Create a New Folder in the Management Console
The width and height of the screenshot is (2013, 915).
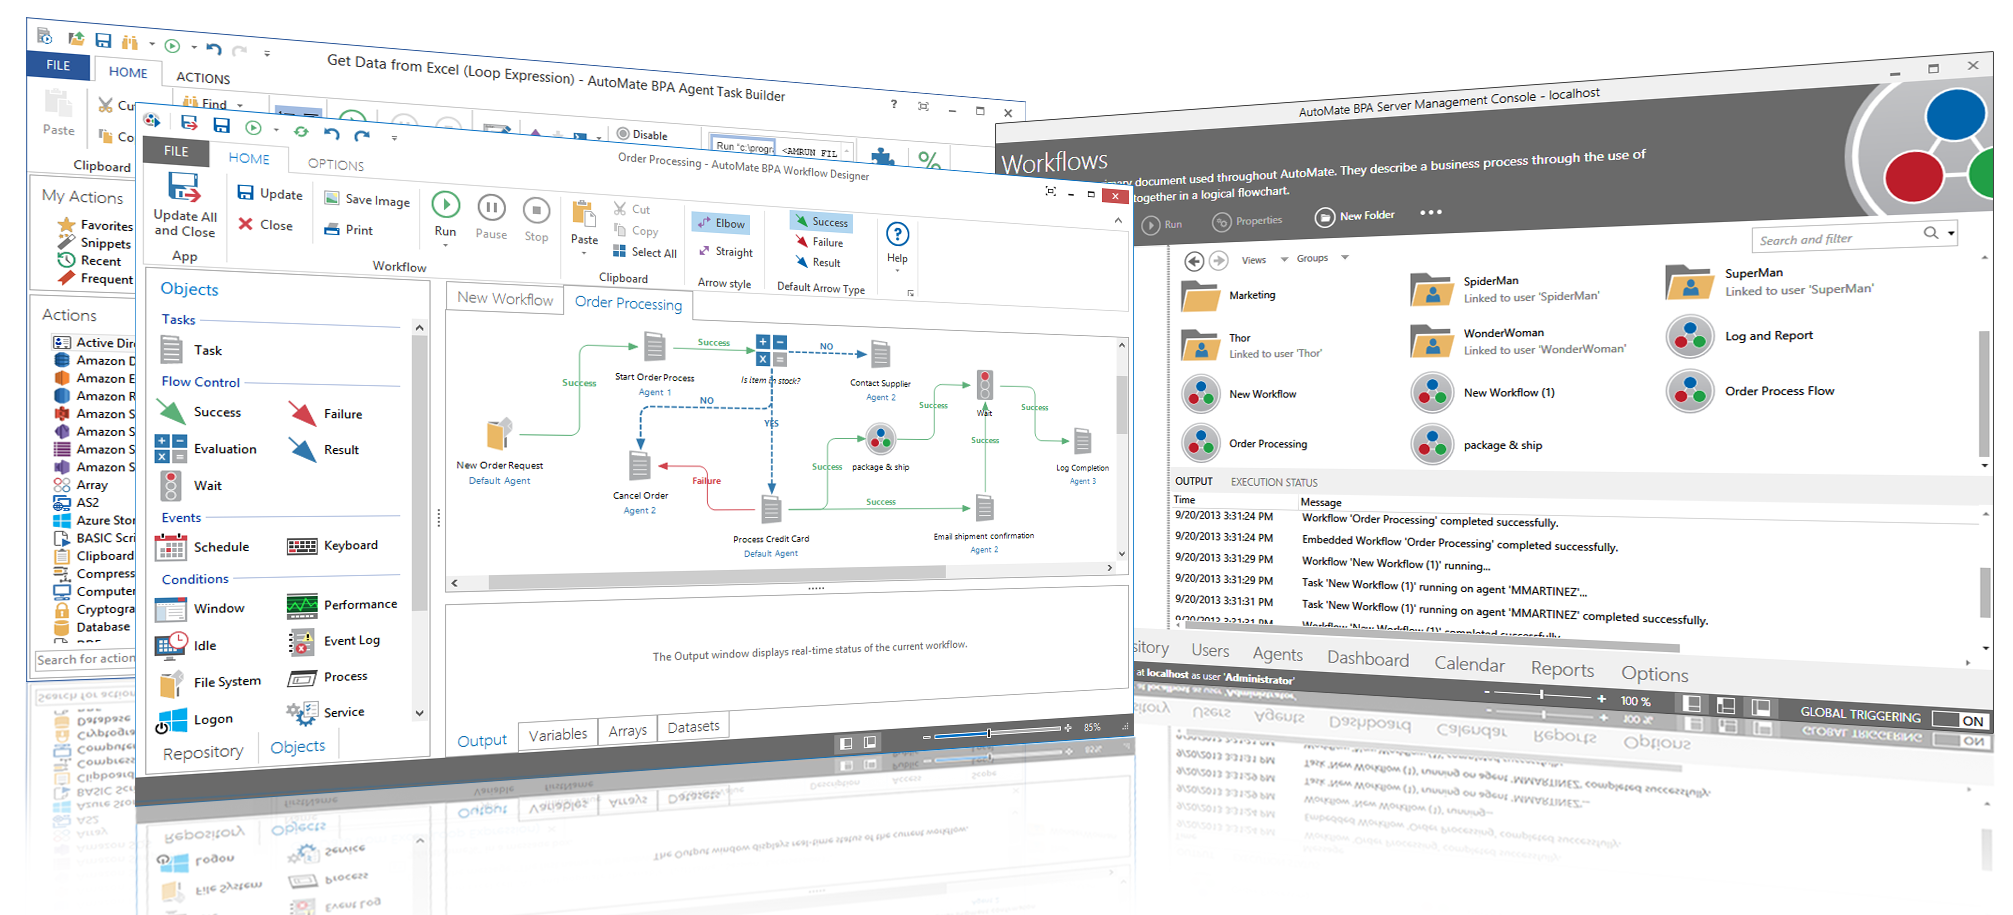click(x=1356, y=215)
